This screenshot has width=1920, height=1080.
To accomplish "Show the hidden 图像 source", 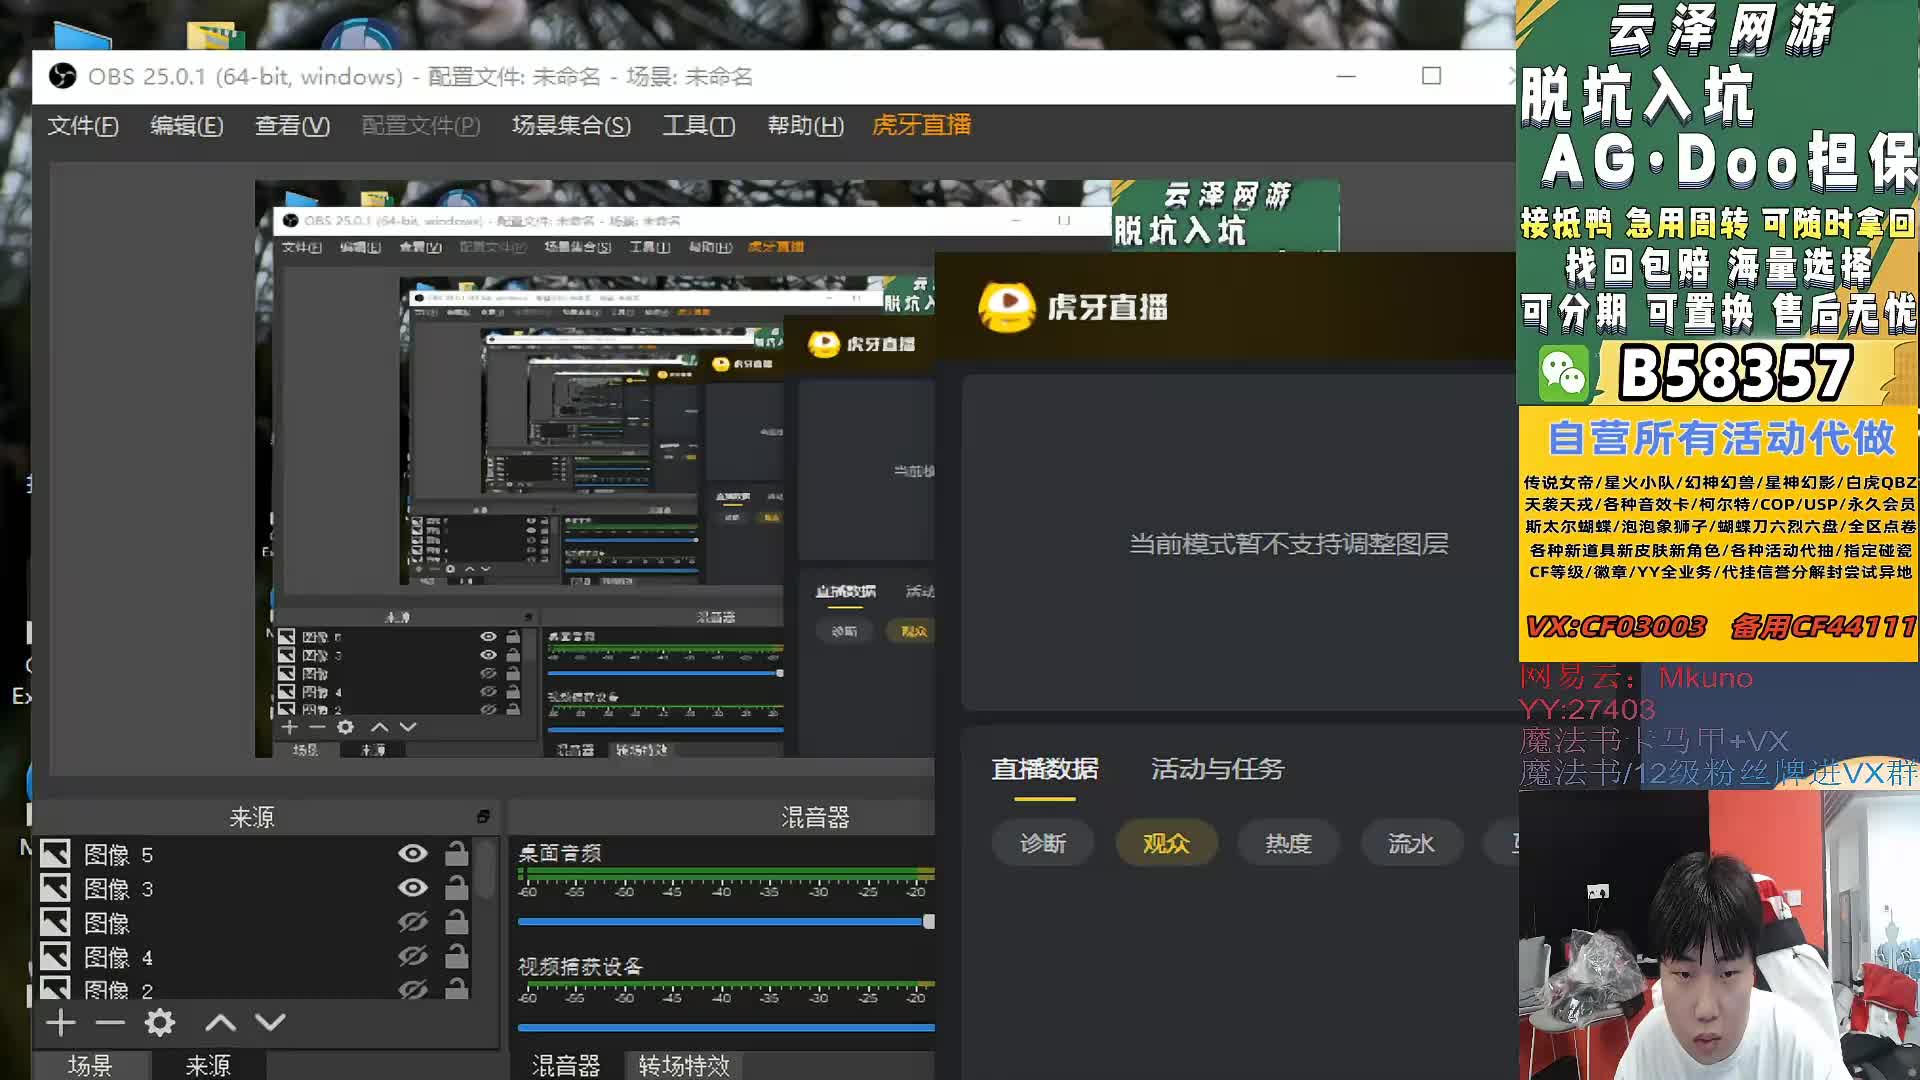I will point(413,922).
